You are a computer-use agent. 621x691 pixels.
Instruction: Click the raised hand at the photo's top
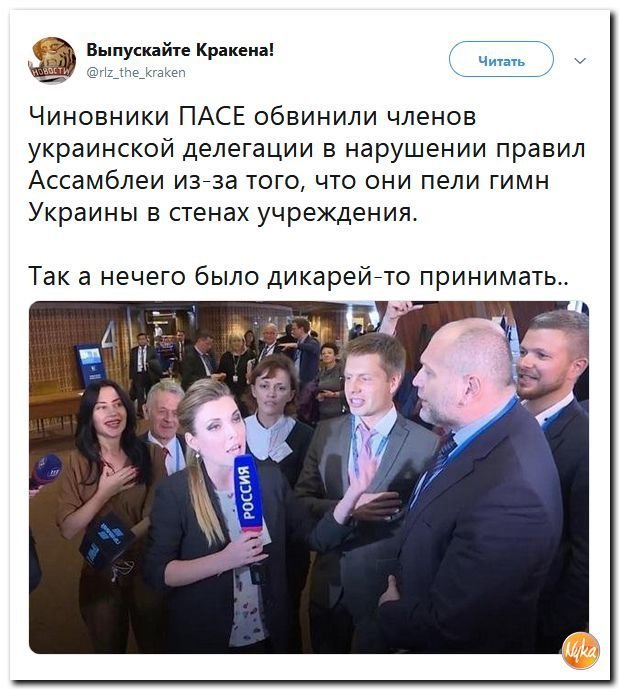point(398,314)
